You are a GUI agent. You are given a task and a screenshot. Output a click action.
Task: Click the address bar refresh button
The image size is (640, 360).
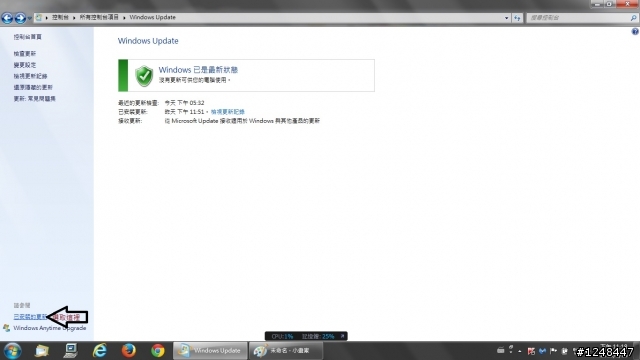[x=517, y=18]
